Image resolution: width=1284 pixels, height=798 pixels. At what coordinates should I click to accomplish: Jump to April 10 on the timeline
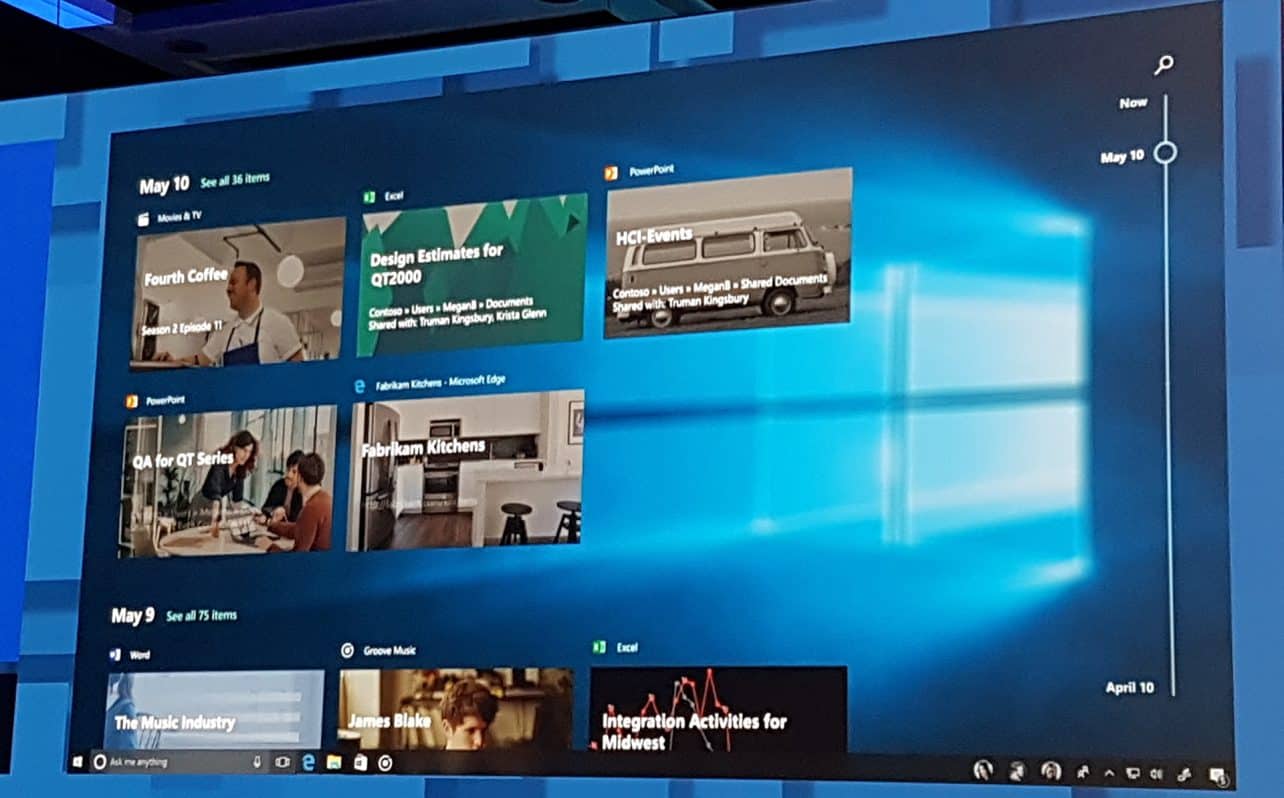1129,687
